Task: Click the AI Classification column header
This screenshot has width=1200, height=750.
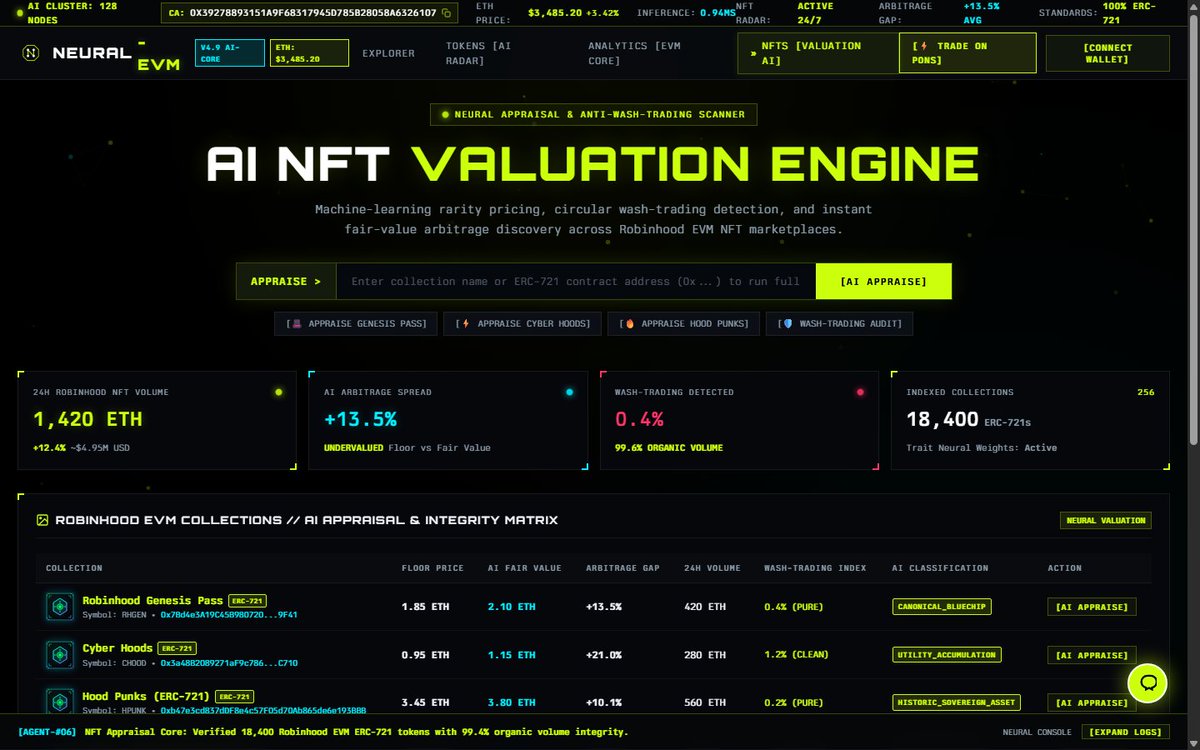Action: click(940, 568)
